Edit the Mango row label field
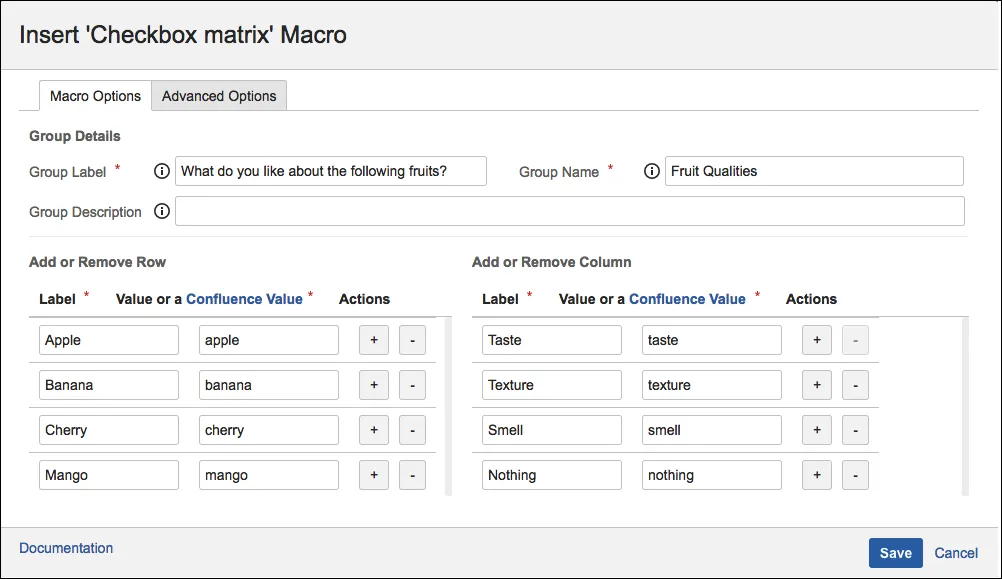Viewport: 1002px width, 579px height. click(109, 475)
